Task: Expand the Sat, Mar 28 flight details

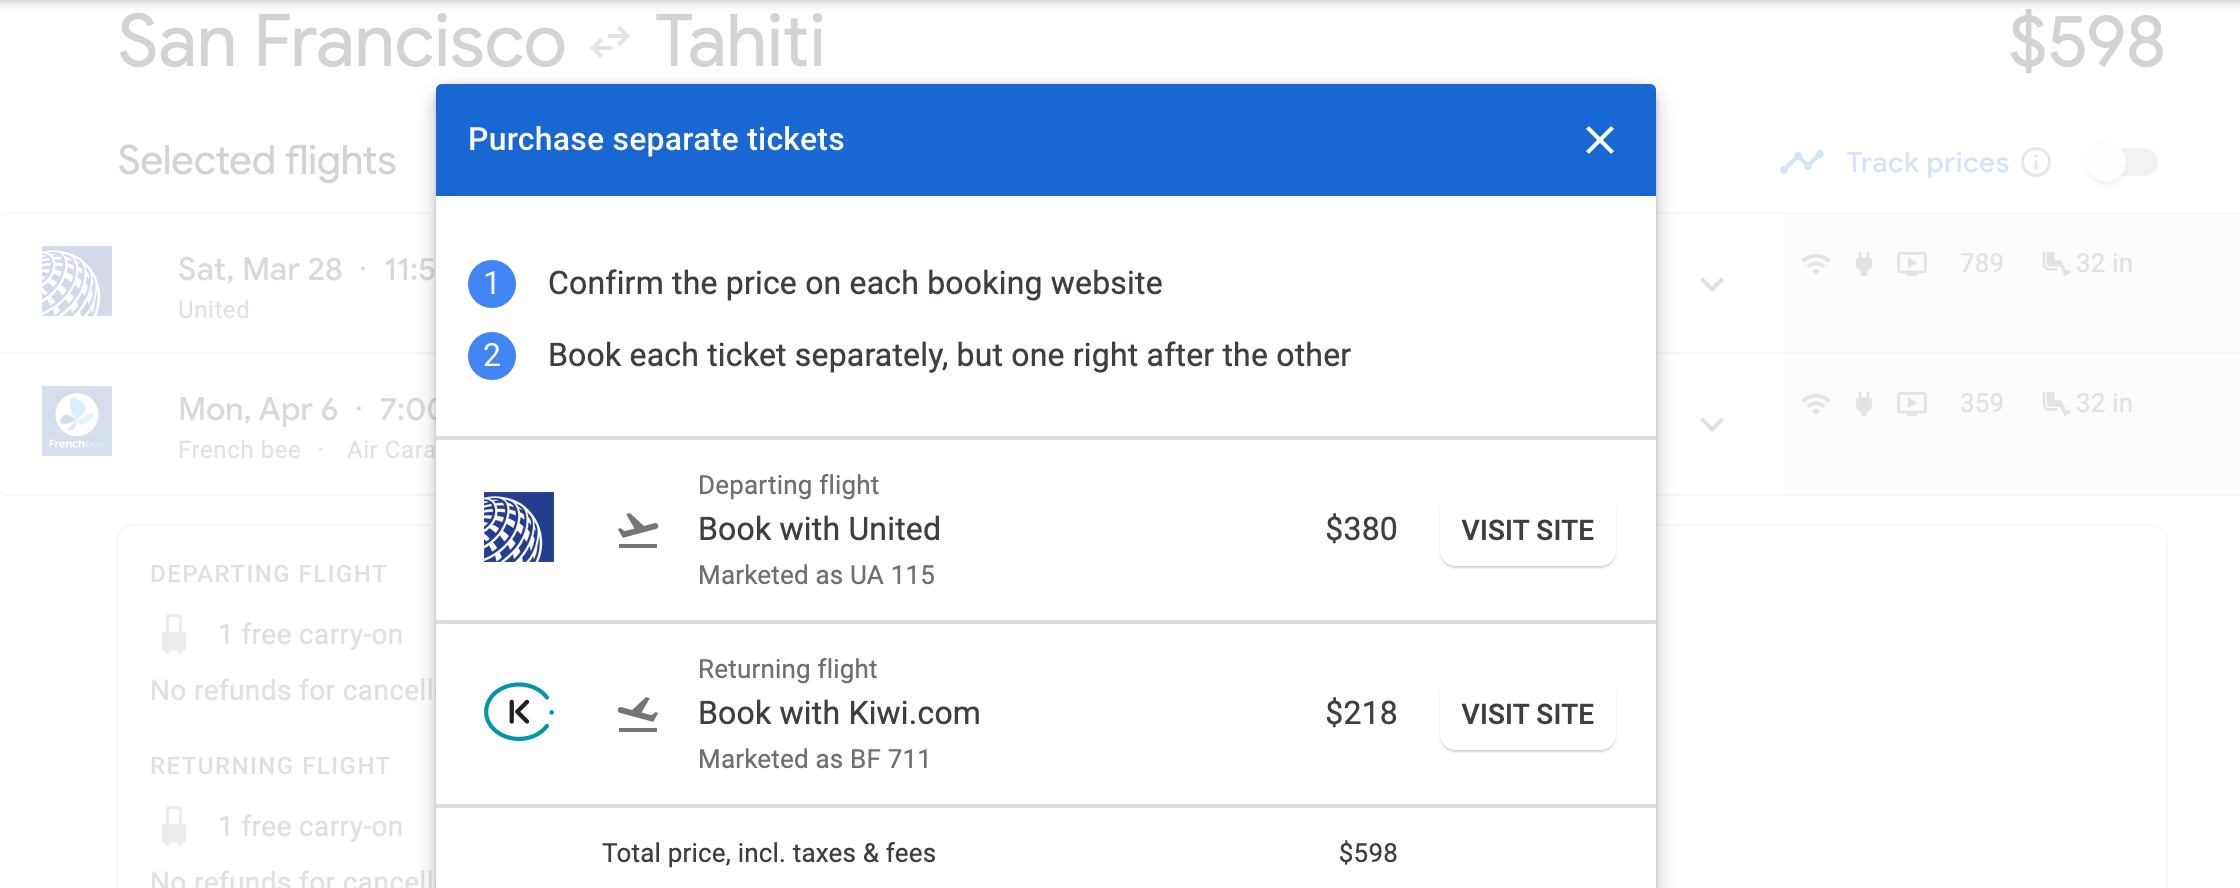Action: point(1712,284)
